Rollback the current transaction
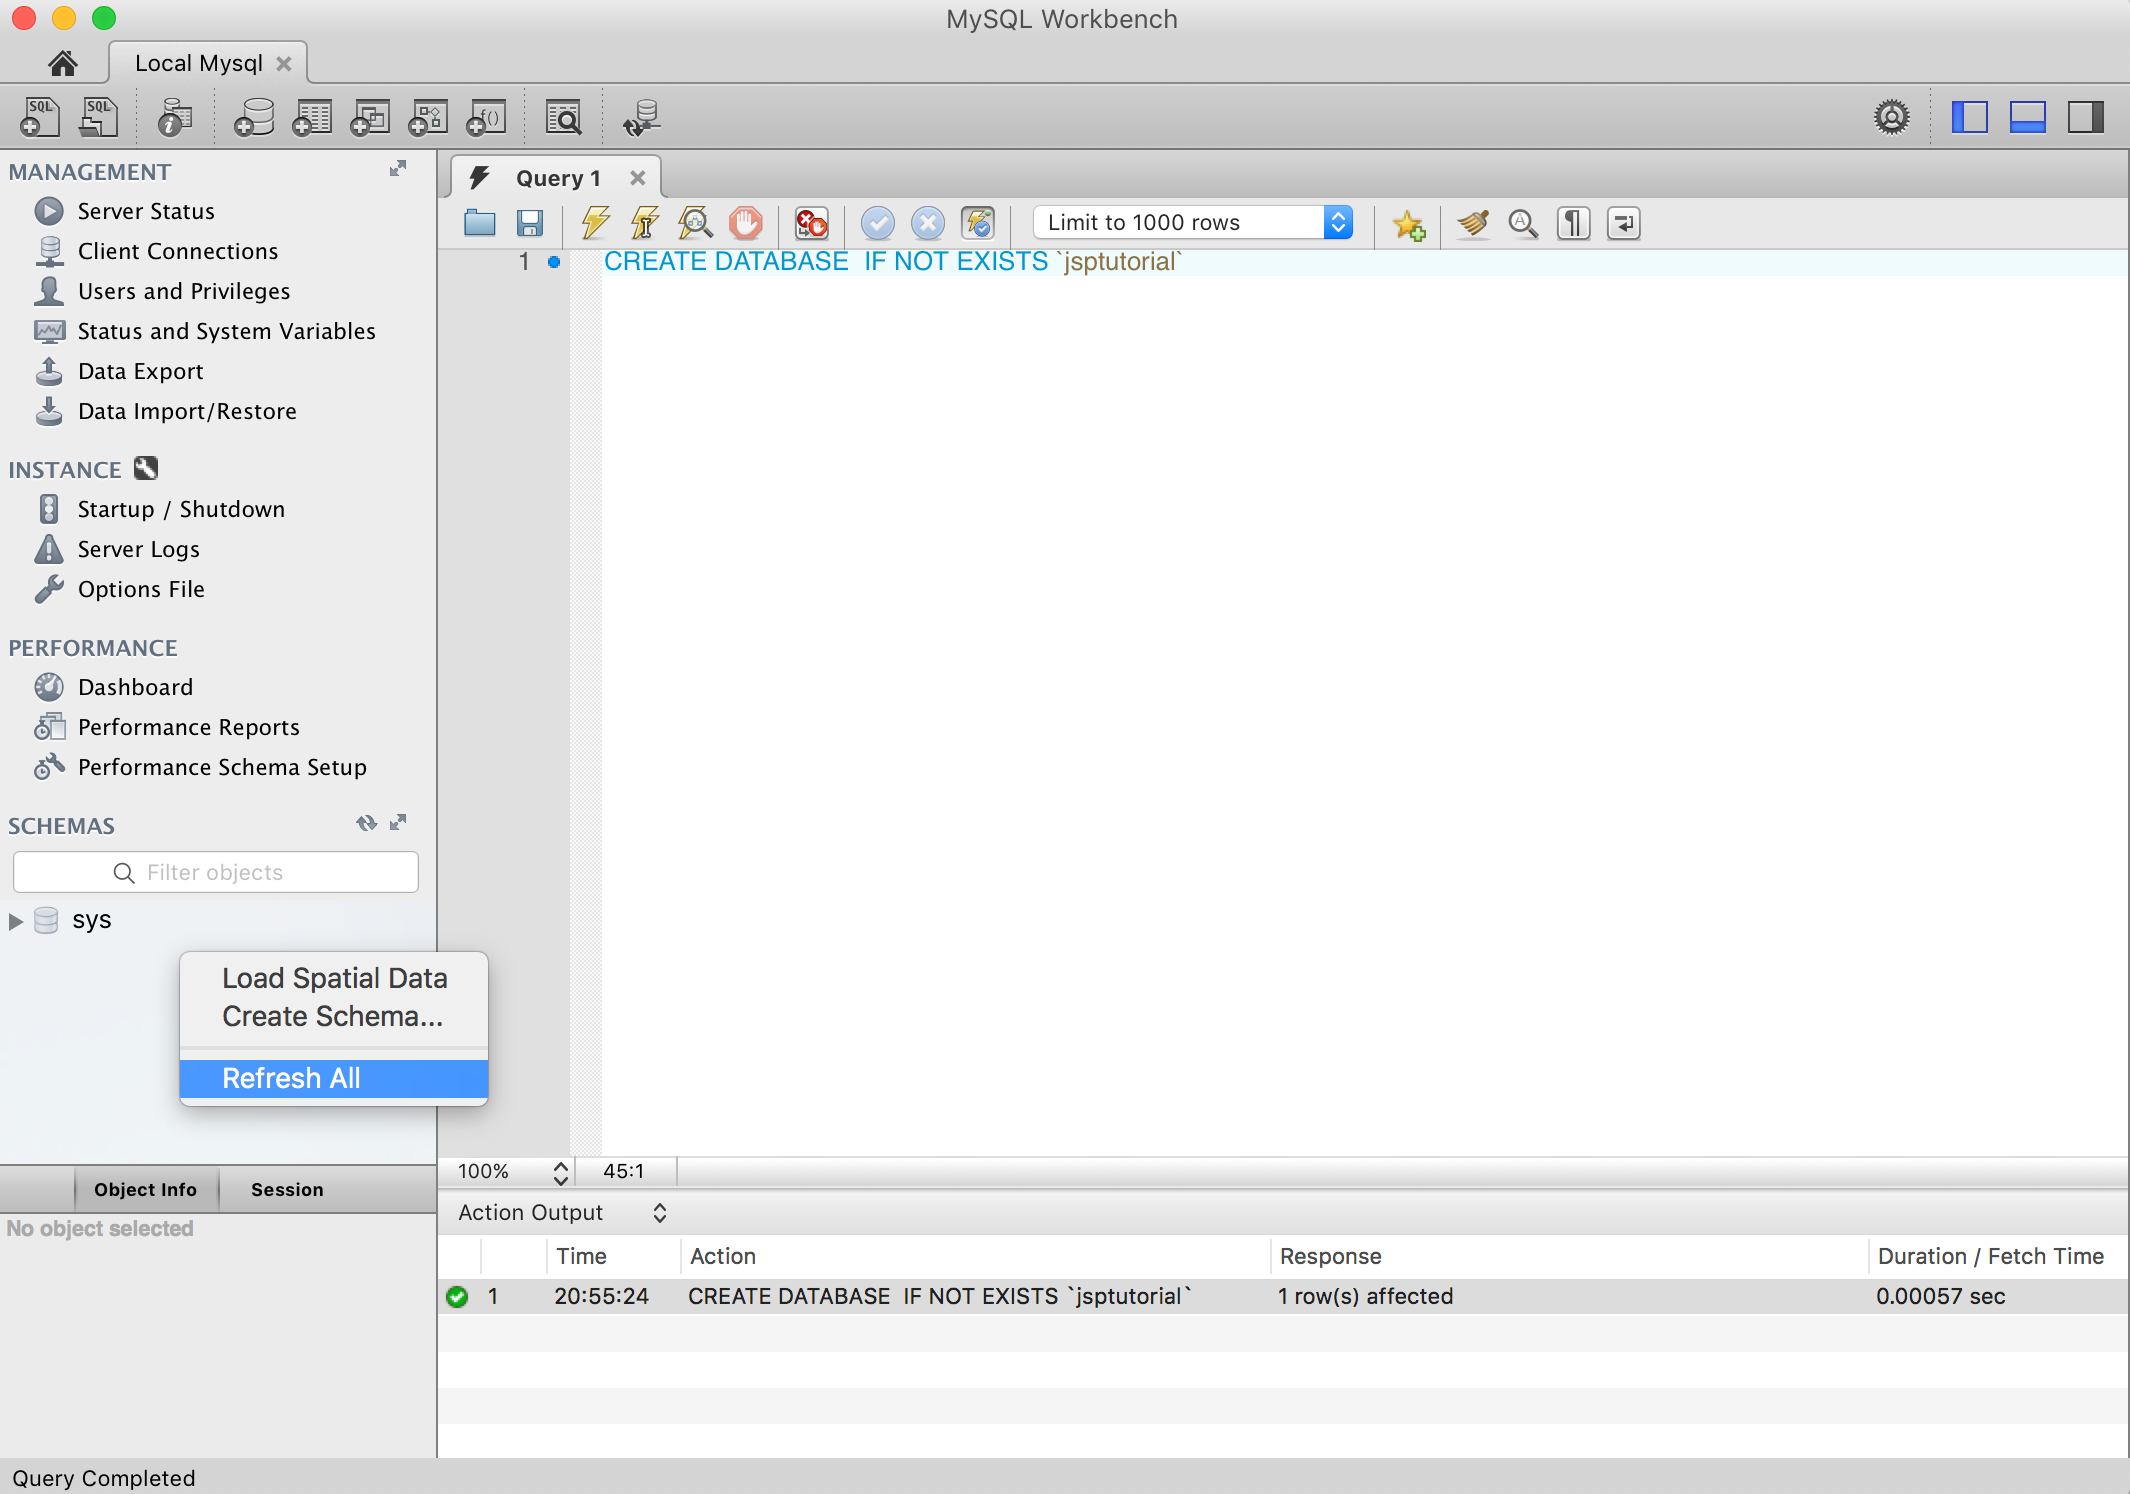Image resolution: width=2130 pixels, height=1494 pixels. pos(927,222)
